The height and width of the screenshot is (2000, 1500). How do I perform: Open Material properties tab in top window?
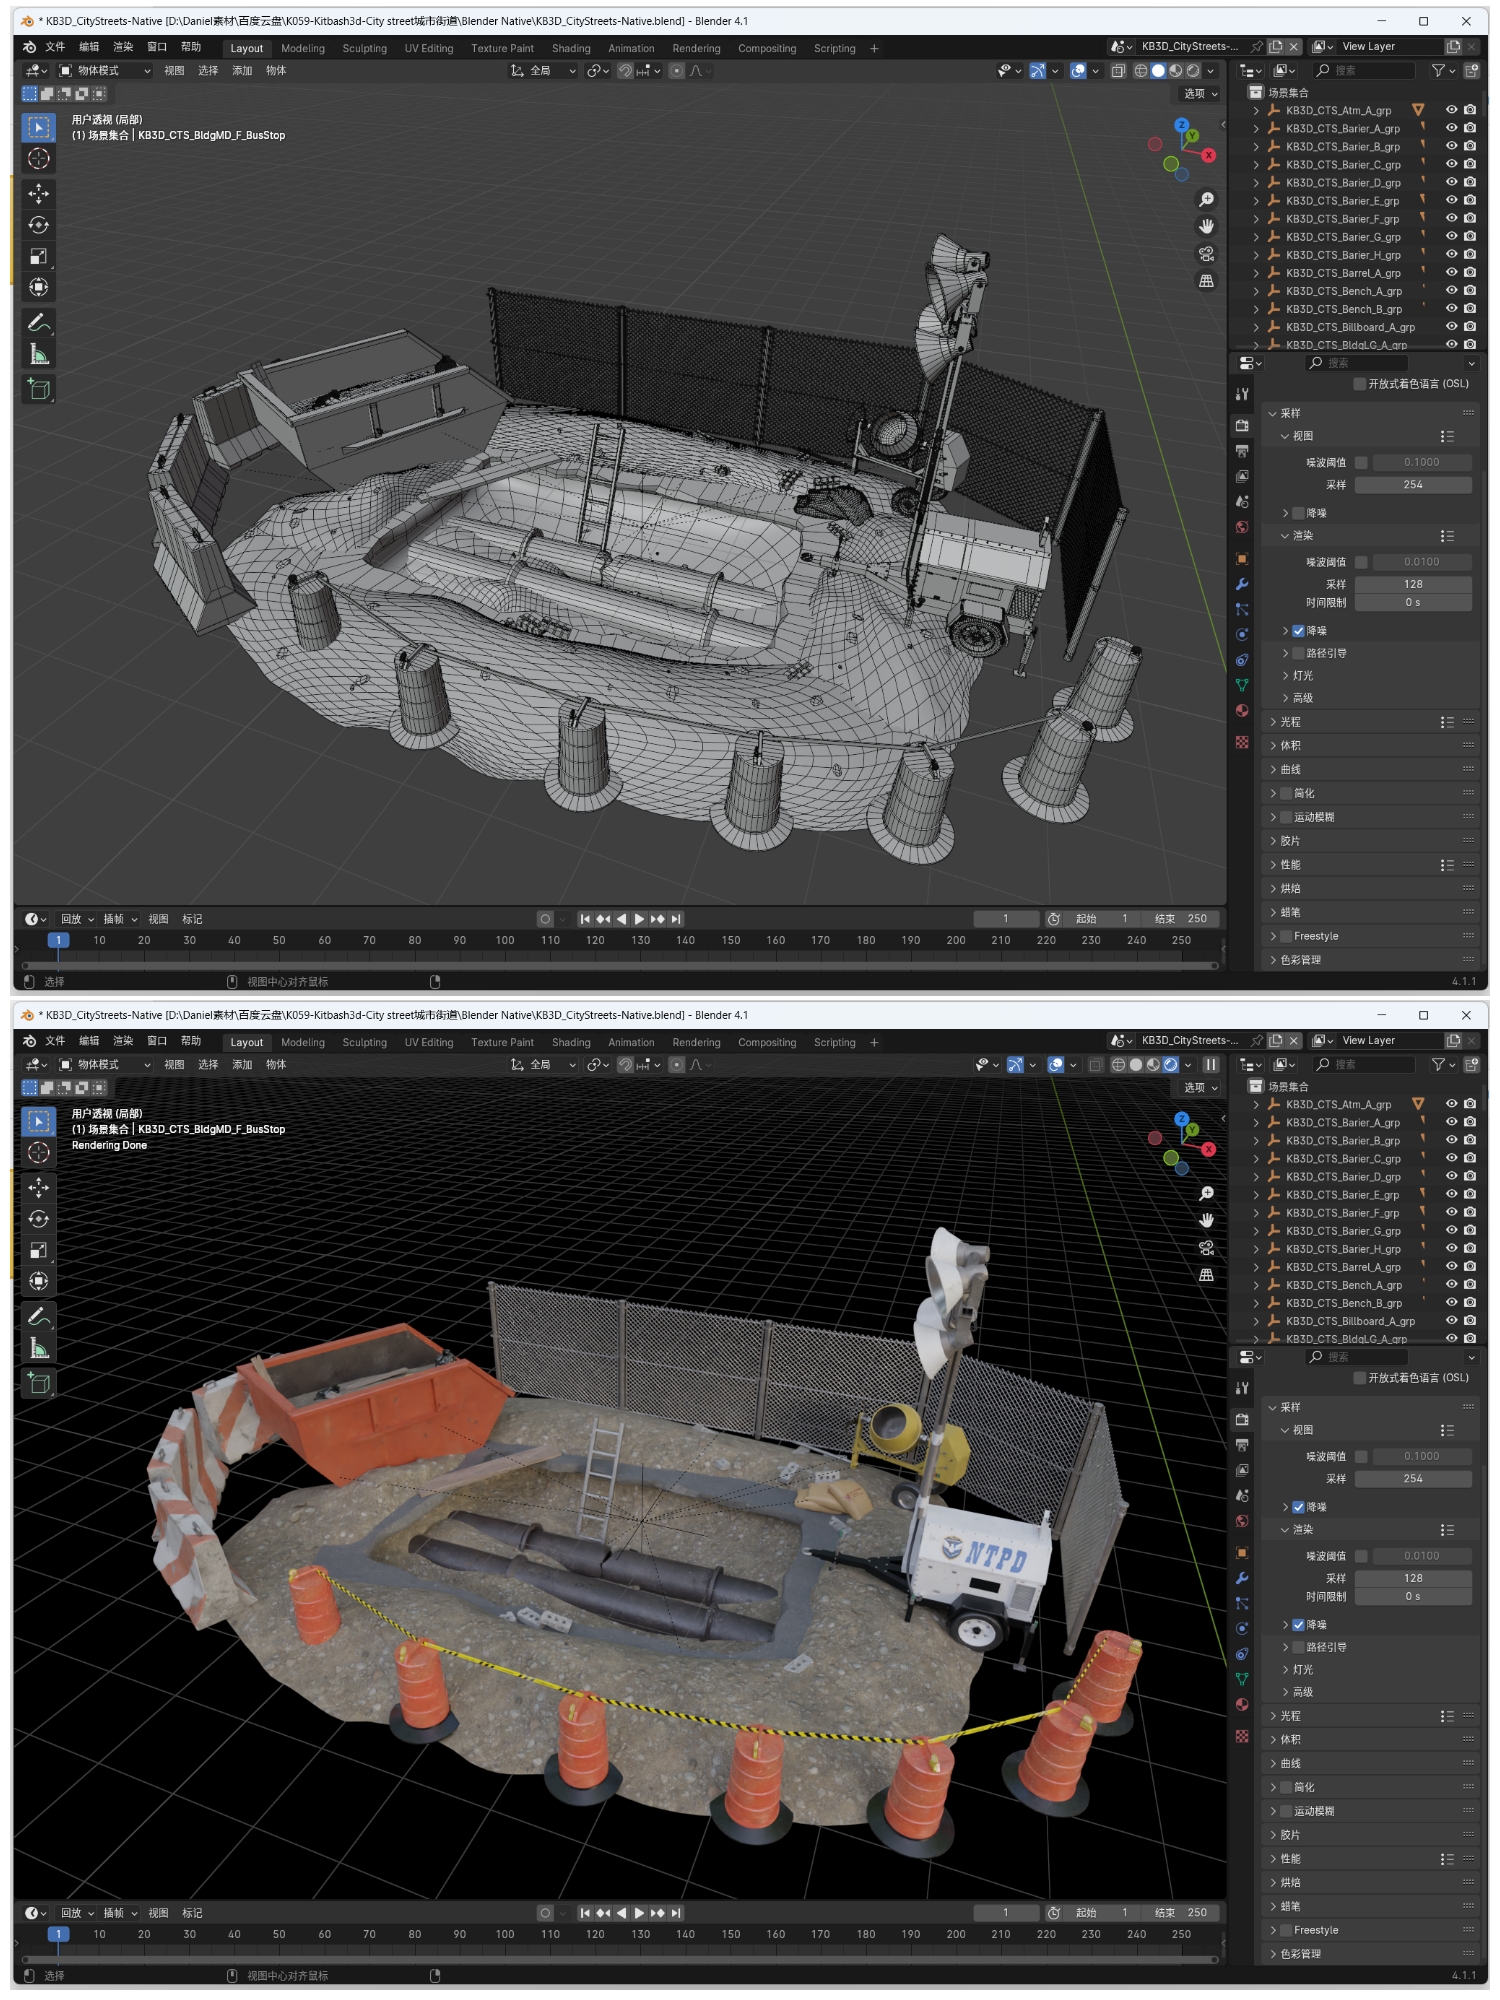pos(1242,710)
